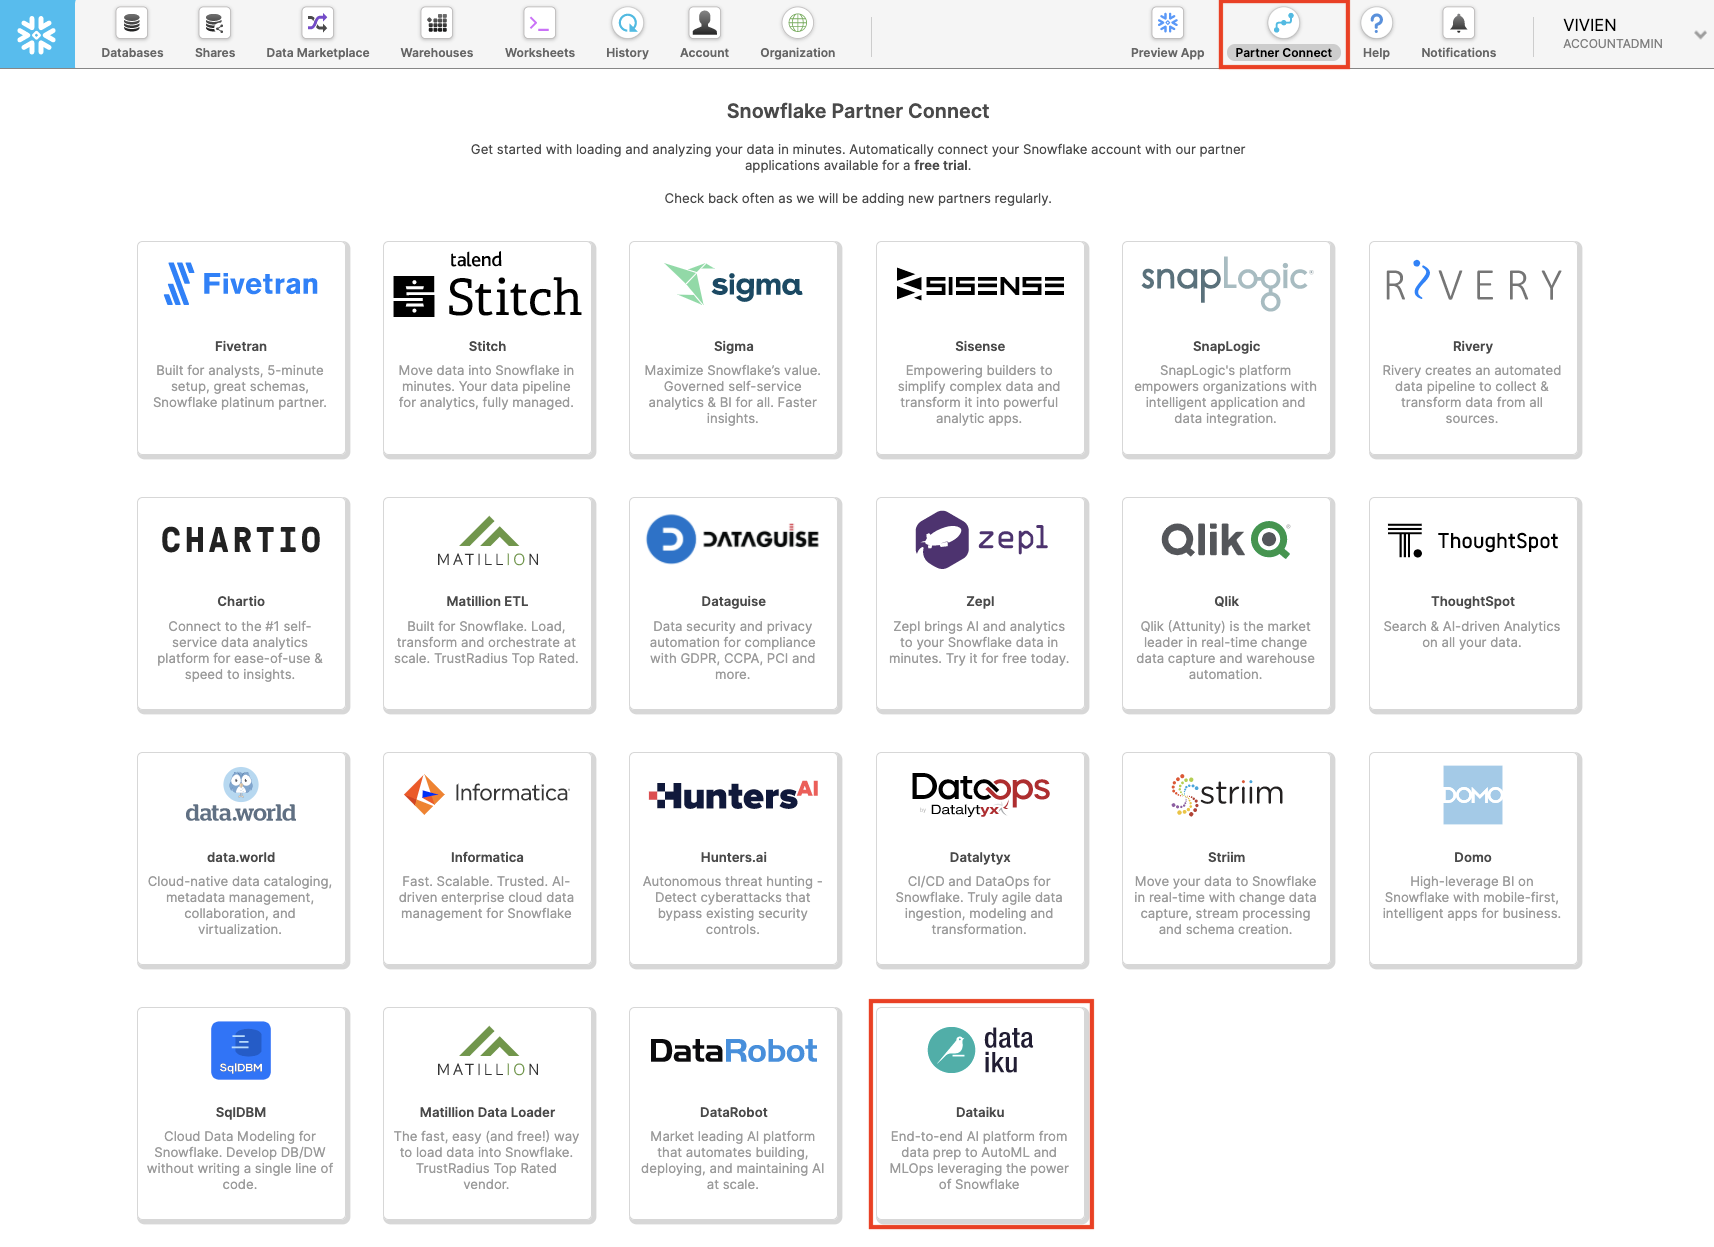
Task: Open Data Marketplace from the toolbar
Action: click(317, 34)
